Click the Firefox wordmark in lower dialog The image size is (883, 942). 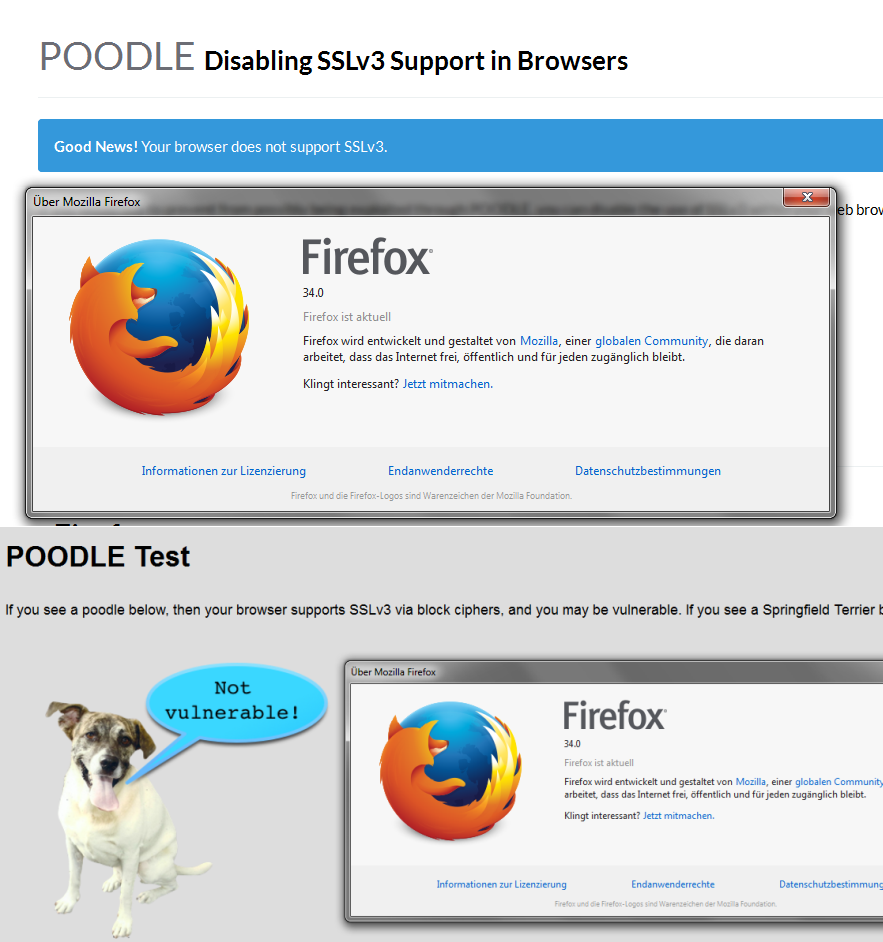tap(614, 715)
